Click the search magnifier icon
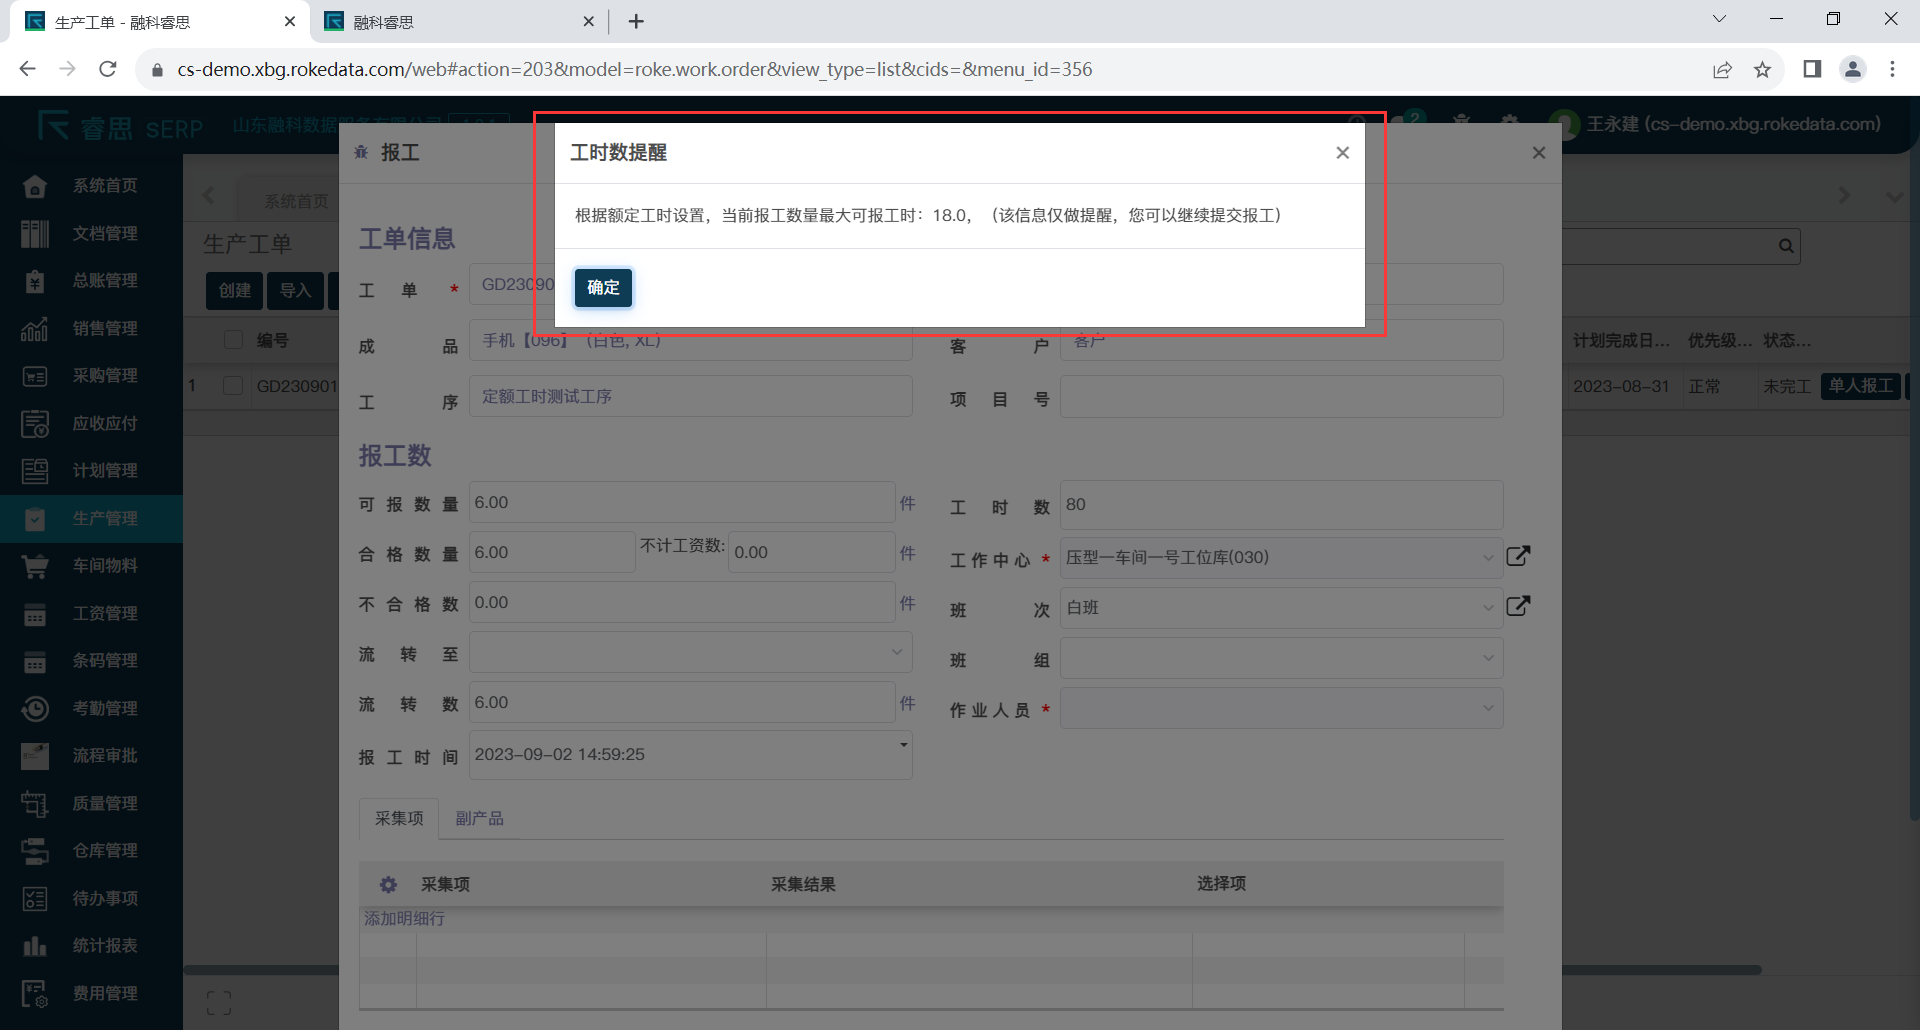Viewport: 1920px width, 1030px height. [x=1785, y=246]
